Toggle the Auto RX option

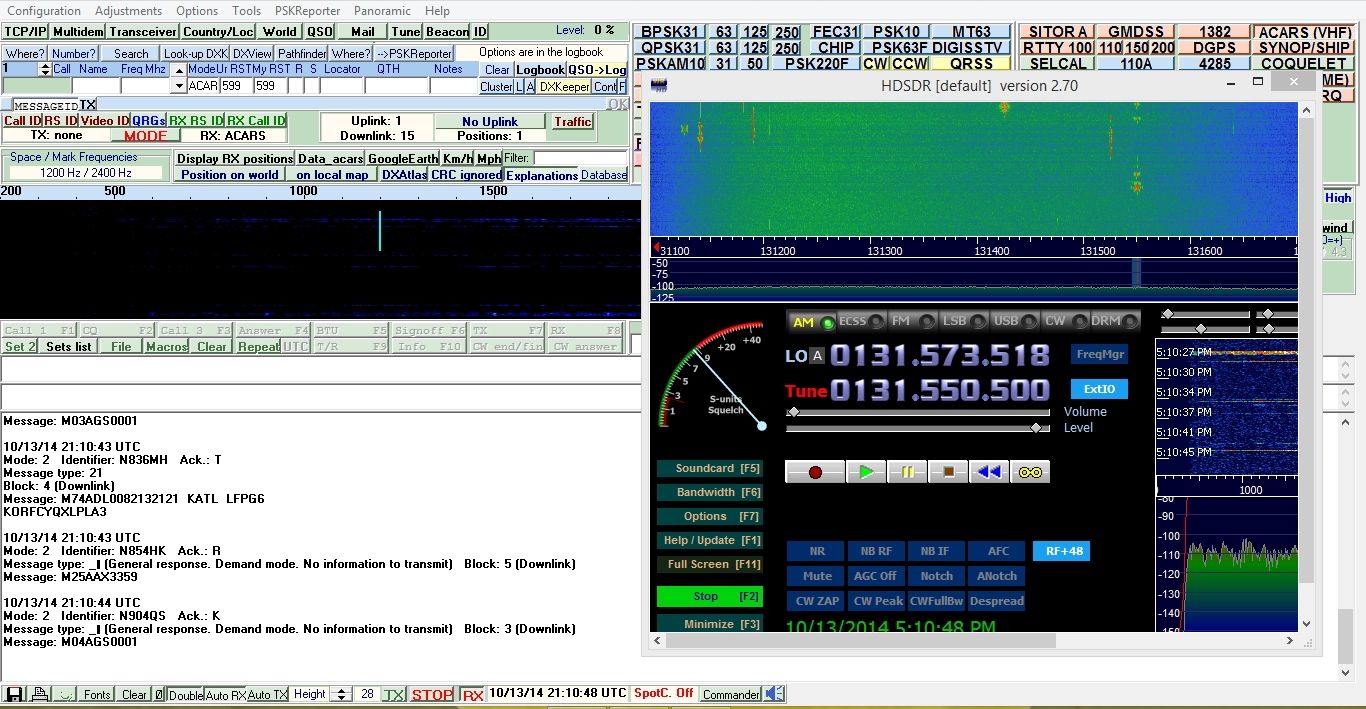click(x=225, y=695)
